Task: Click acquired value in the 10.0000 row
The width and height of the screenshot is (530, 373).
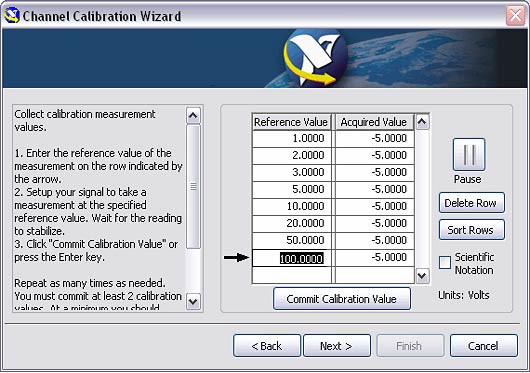Action: point(375,206)
